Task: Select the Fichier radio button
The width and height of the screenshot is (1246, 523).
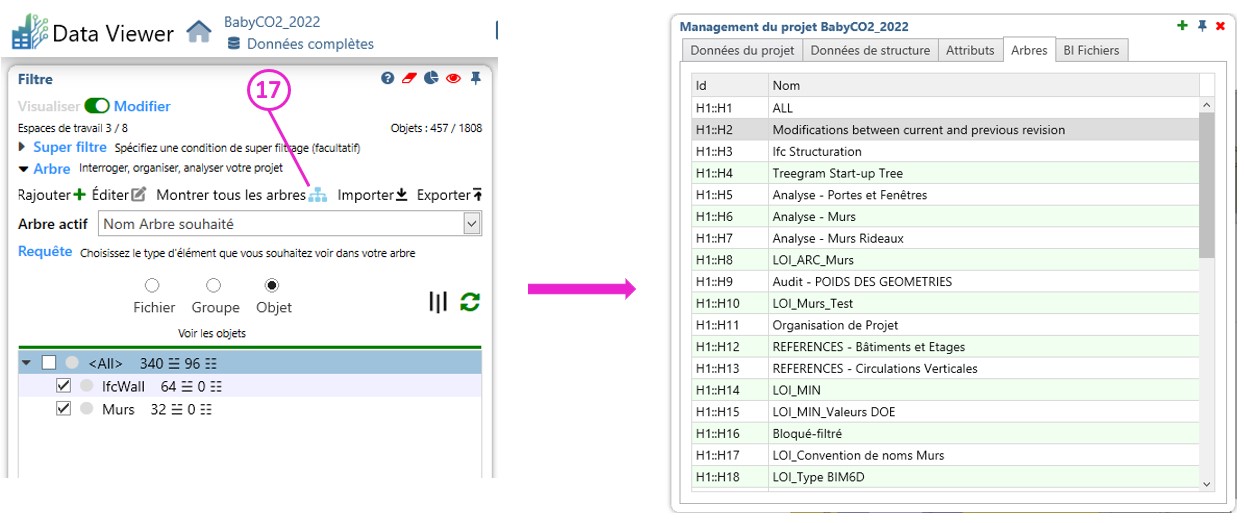Action: pos(153,286)
